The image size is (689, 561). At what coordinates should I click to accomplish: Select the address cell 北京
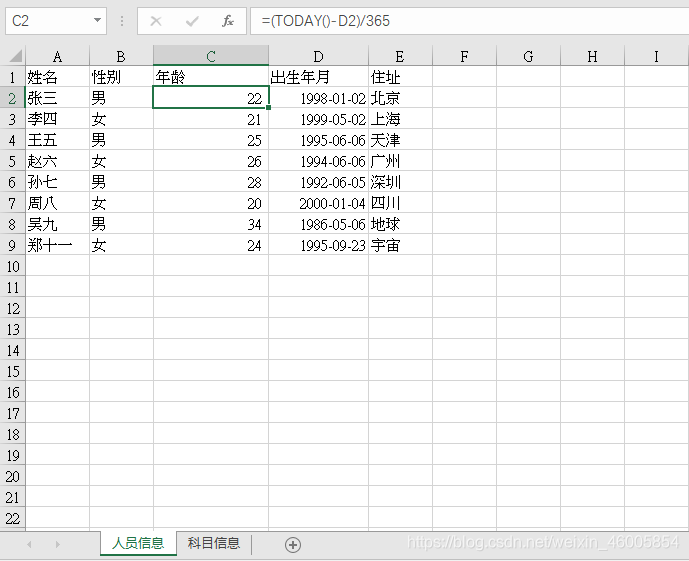point(400,98)
